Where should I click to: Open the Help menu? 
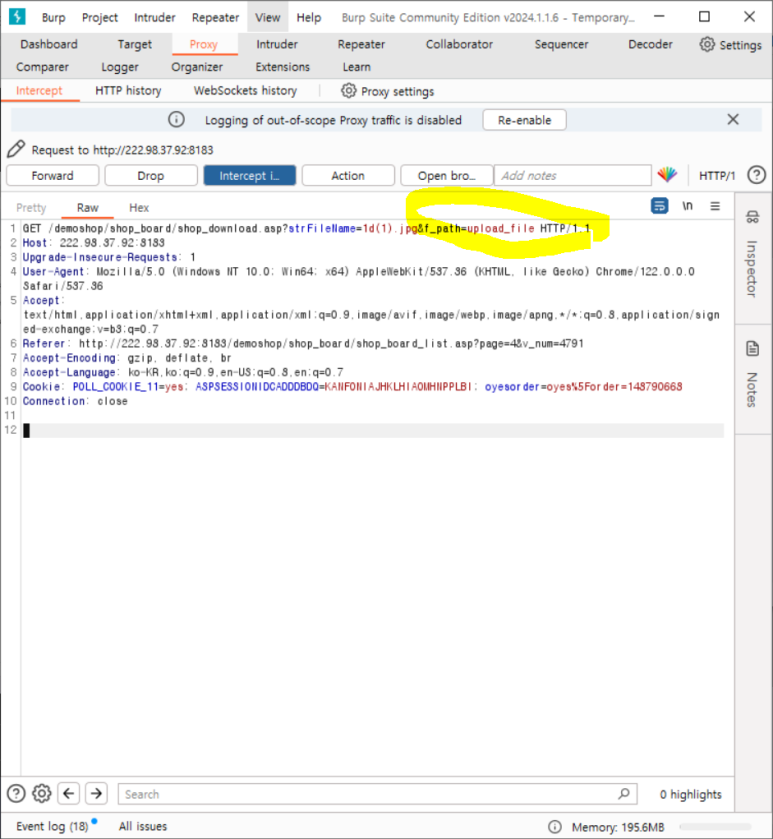click(x=309, y=18)
